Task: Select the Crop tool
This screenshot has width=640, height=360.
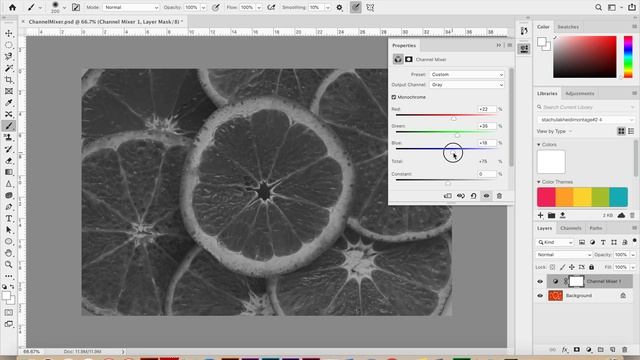Action: click(9, 80)
